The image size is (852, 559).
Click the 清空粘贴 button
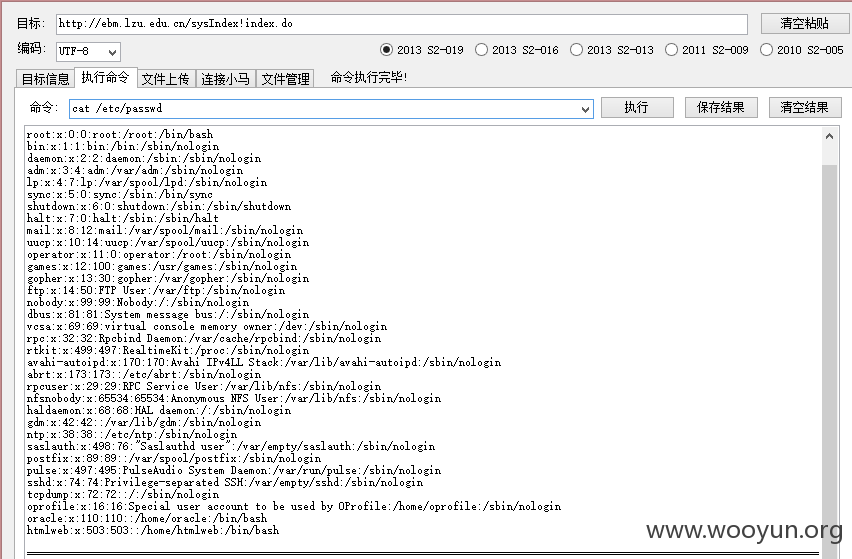coord(804,23)
